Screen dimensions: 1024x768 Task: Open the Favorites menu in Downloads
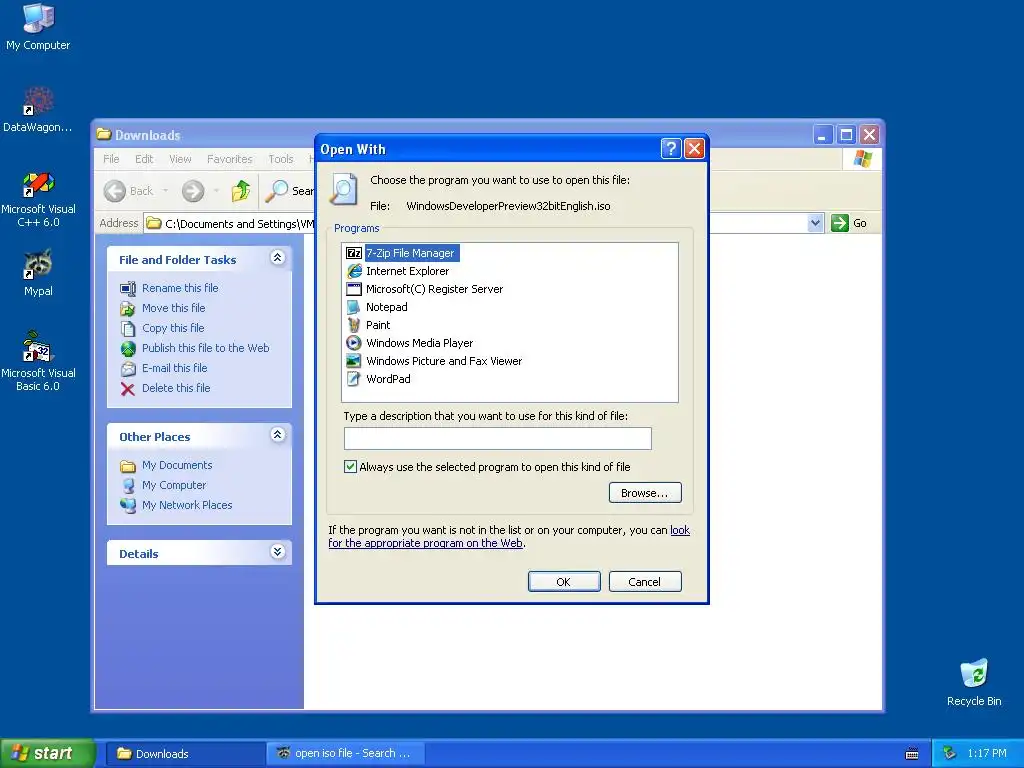point(229,159)
